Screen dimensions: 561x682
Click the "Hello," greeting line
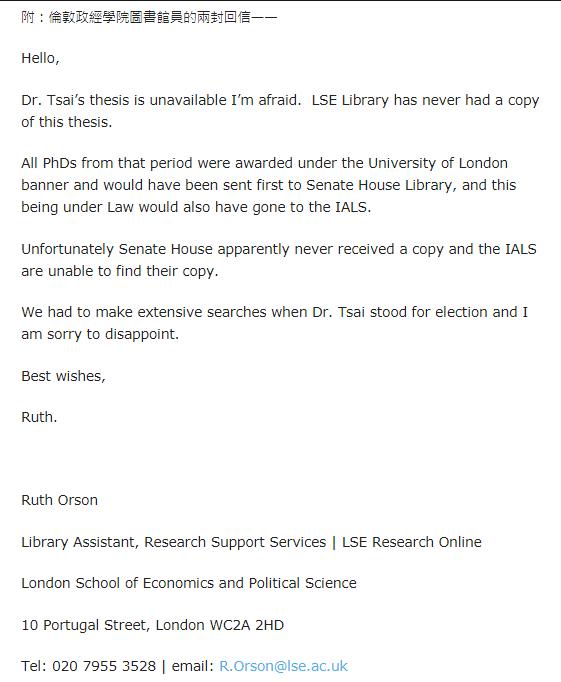tap(40, 58)
